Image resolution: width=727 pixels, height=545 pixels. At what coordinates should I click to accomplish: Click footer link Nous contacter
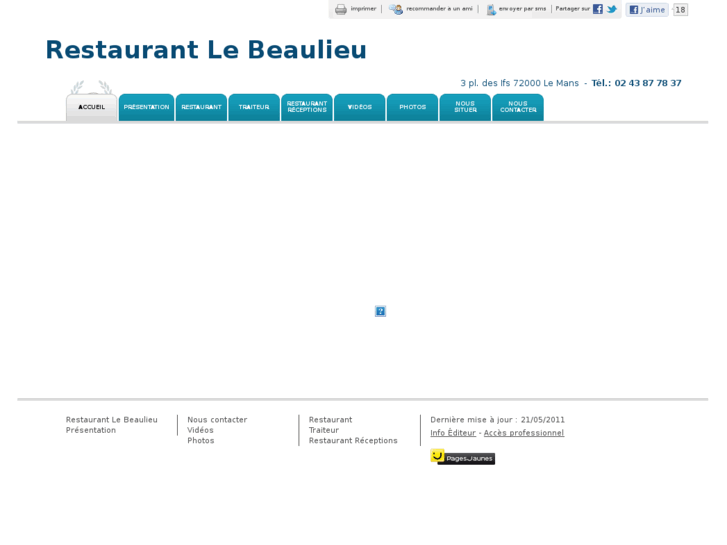(x=217, y=420)
